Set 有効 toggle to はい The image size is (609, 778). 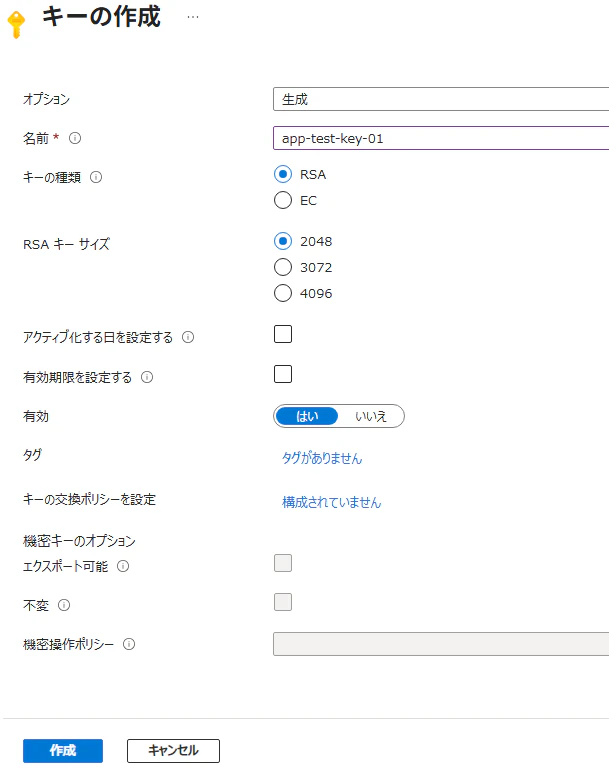[x=307, y=416]
